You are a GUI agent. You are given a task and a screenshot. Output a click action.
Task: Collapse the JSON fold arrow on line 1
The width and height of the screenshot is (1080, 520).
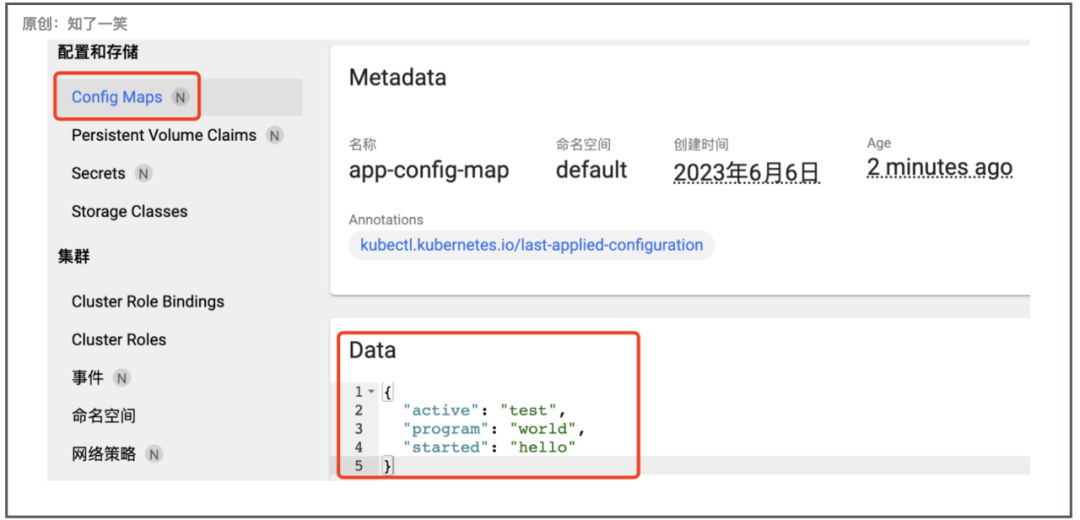pyautogui.click(x=371, y=392)
